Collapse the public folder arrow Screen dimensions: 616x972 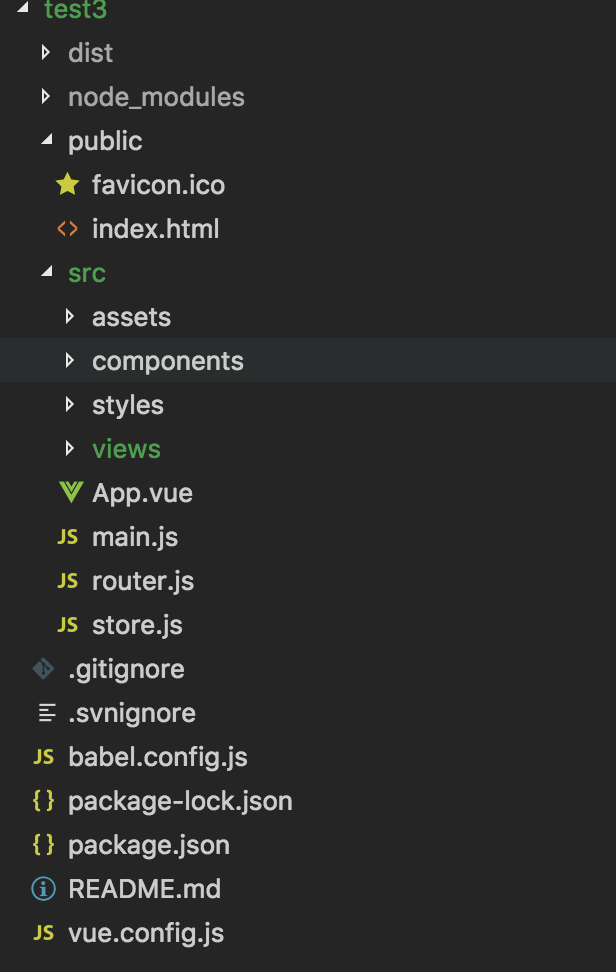(x=46, y=141)
